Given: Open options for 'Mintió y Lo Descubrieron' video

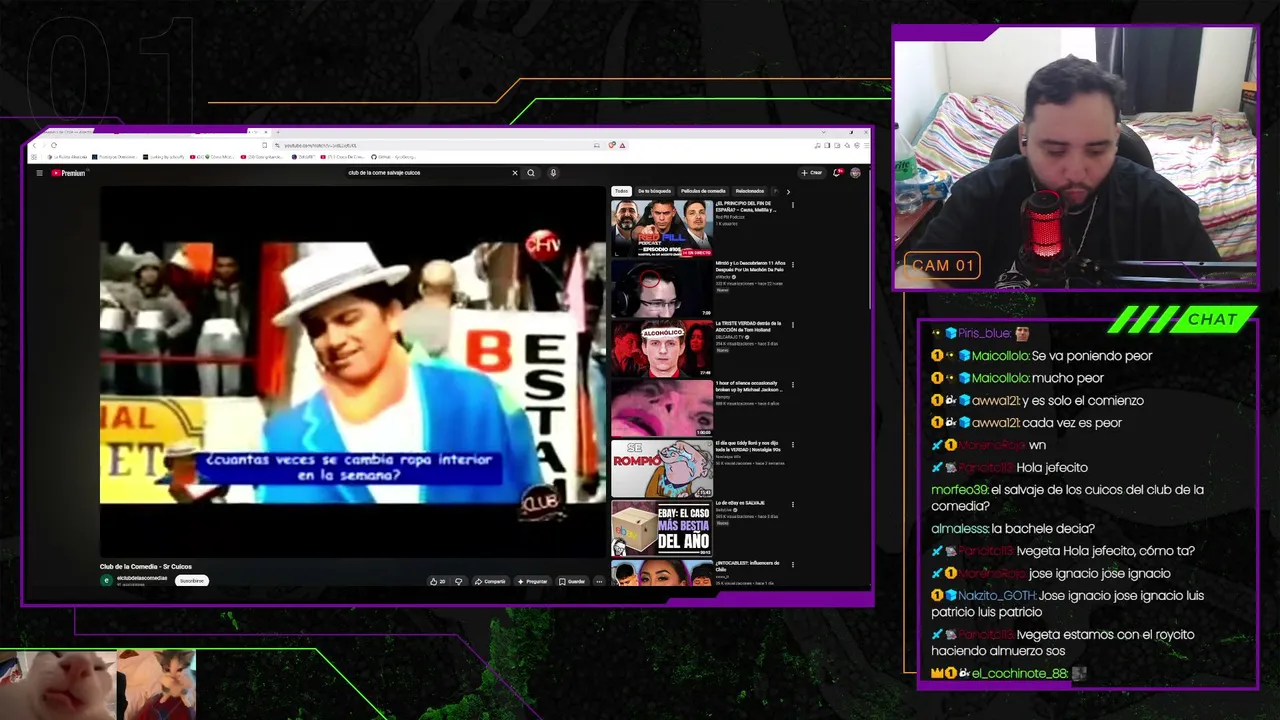Looking at the screenshot, I should (x=793, y=265).
